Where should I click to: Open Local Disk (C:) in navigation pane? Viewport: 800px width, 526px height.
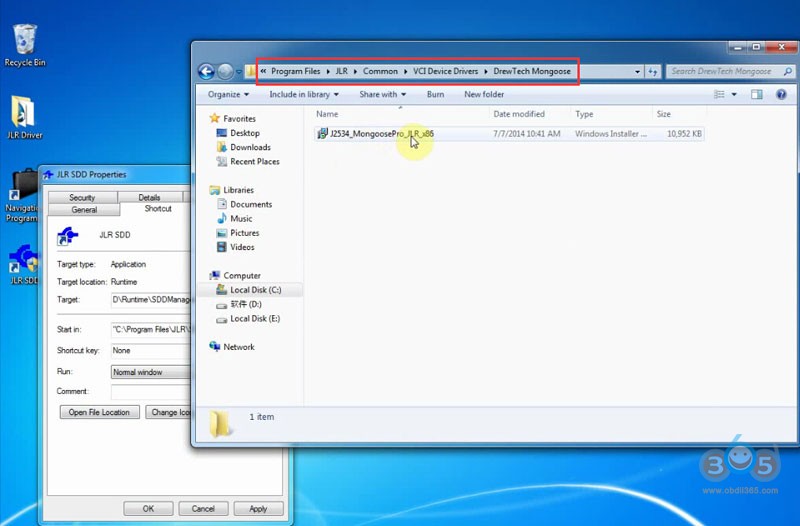click(255, 290)
